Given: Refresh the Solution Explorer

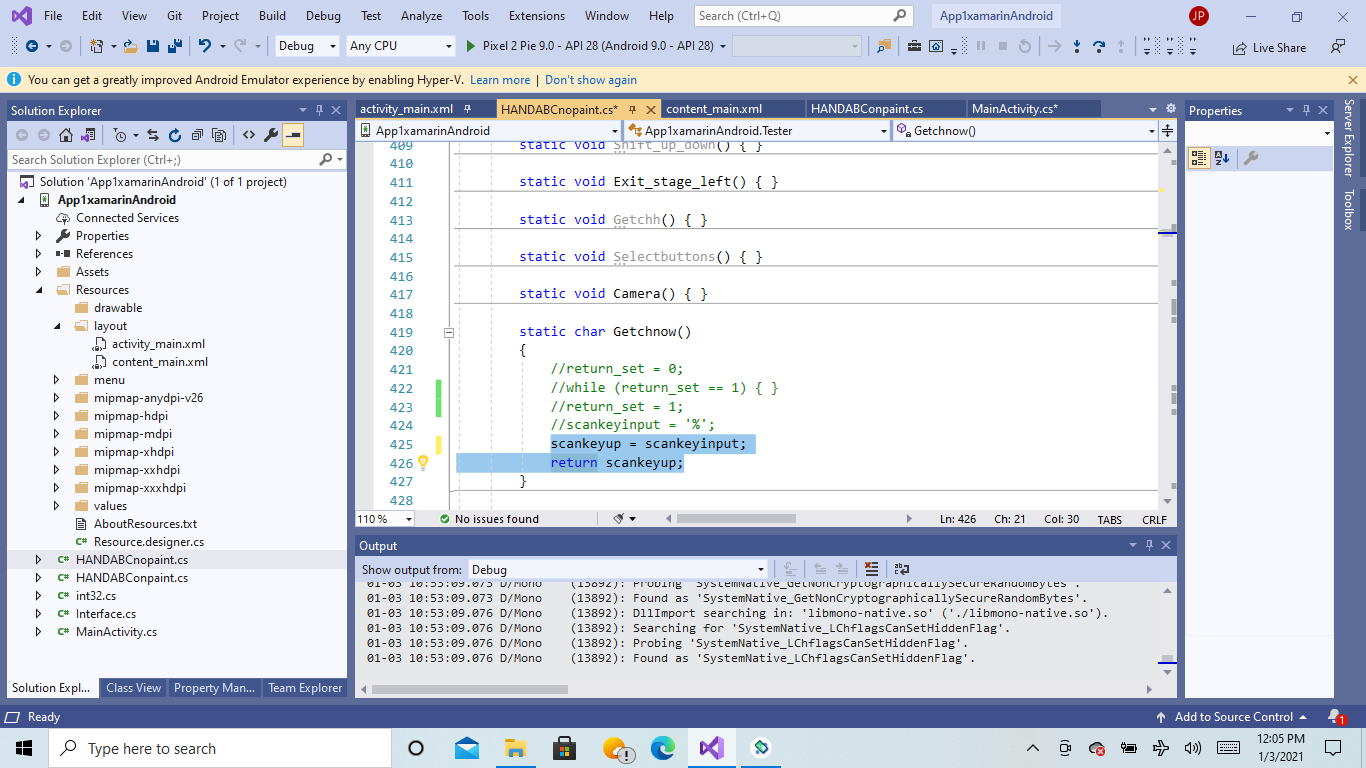Looking at the screenshot, I should (x=175, y=135).
